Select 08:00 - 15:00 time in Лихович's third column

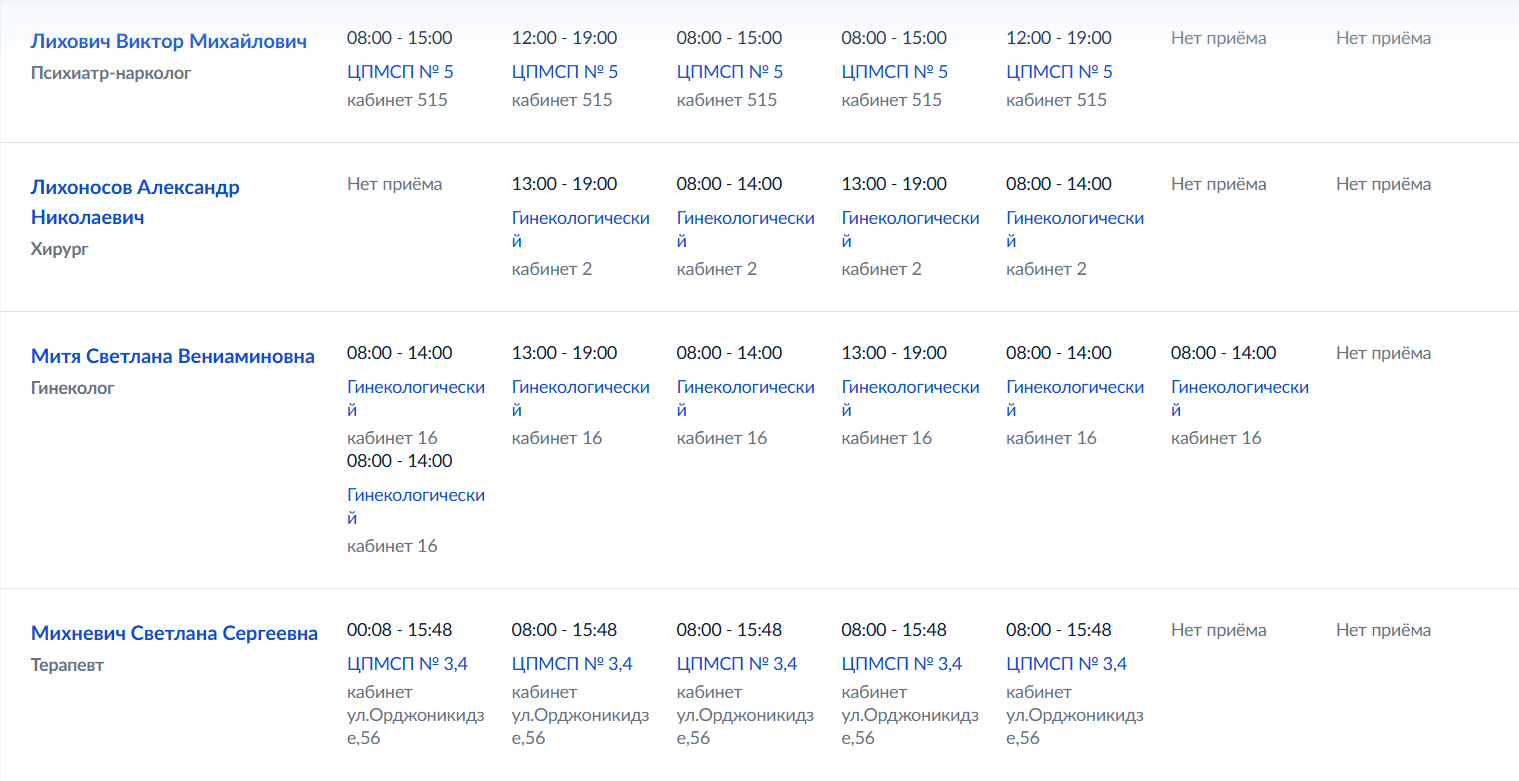point(729,38)
